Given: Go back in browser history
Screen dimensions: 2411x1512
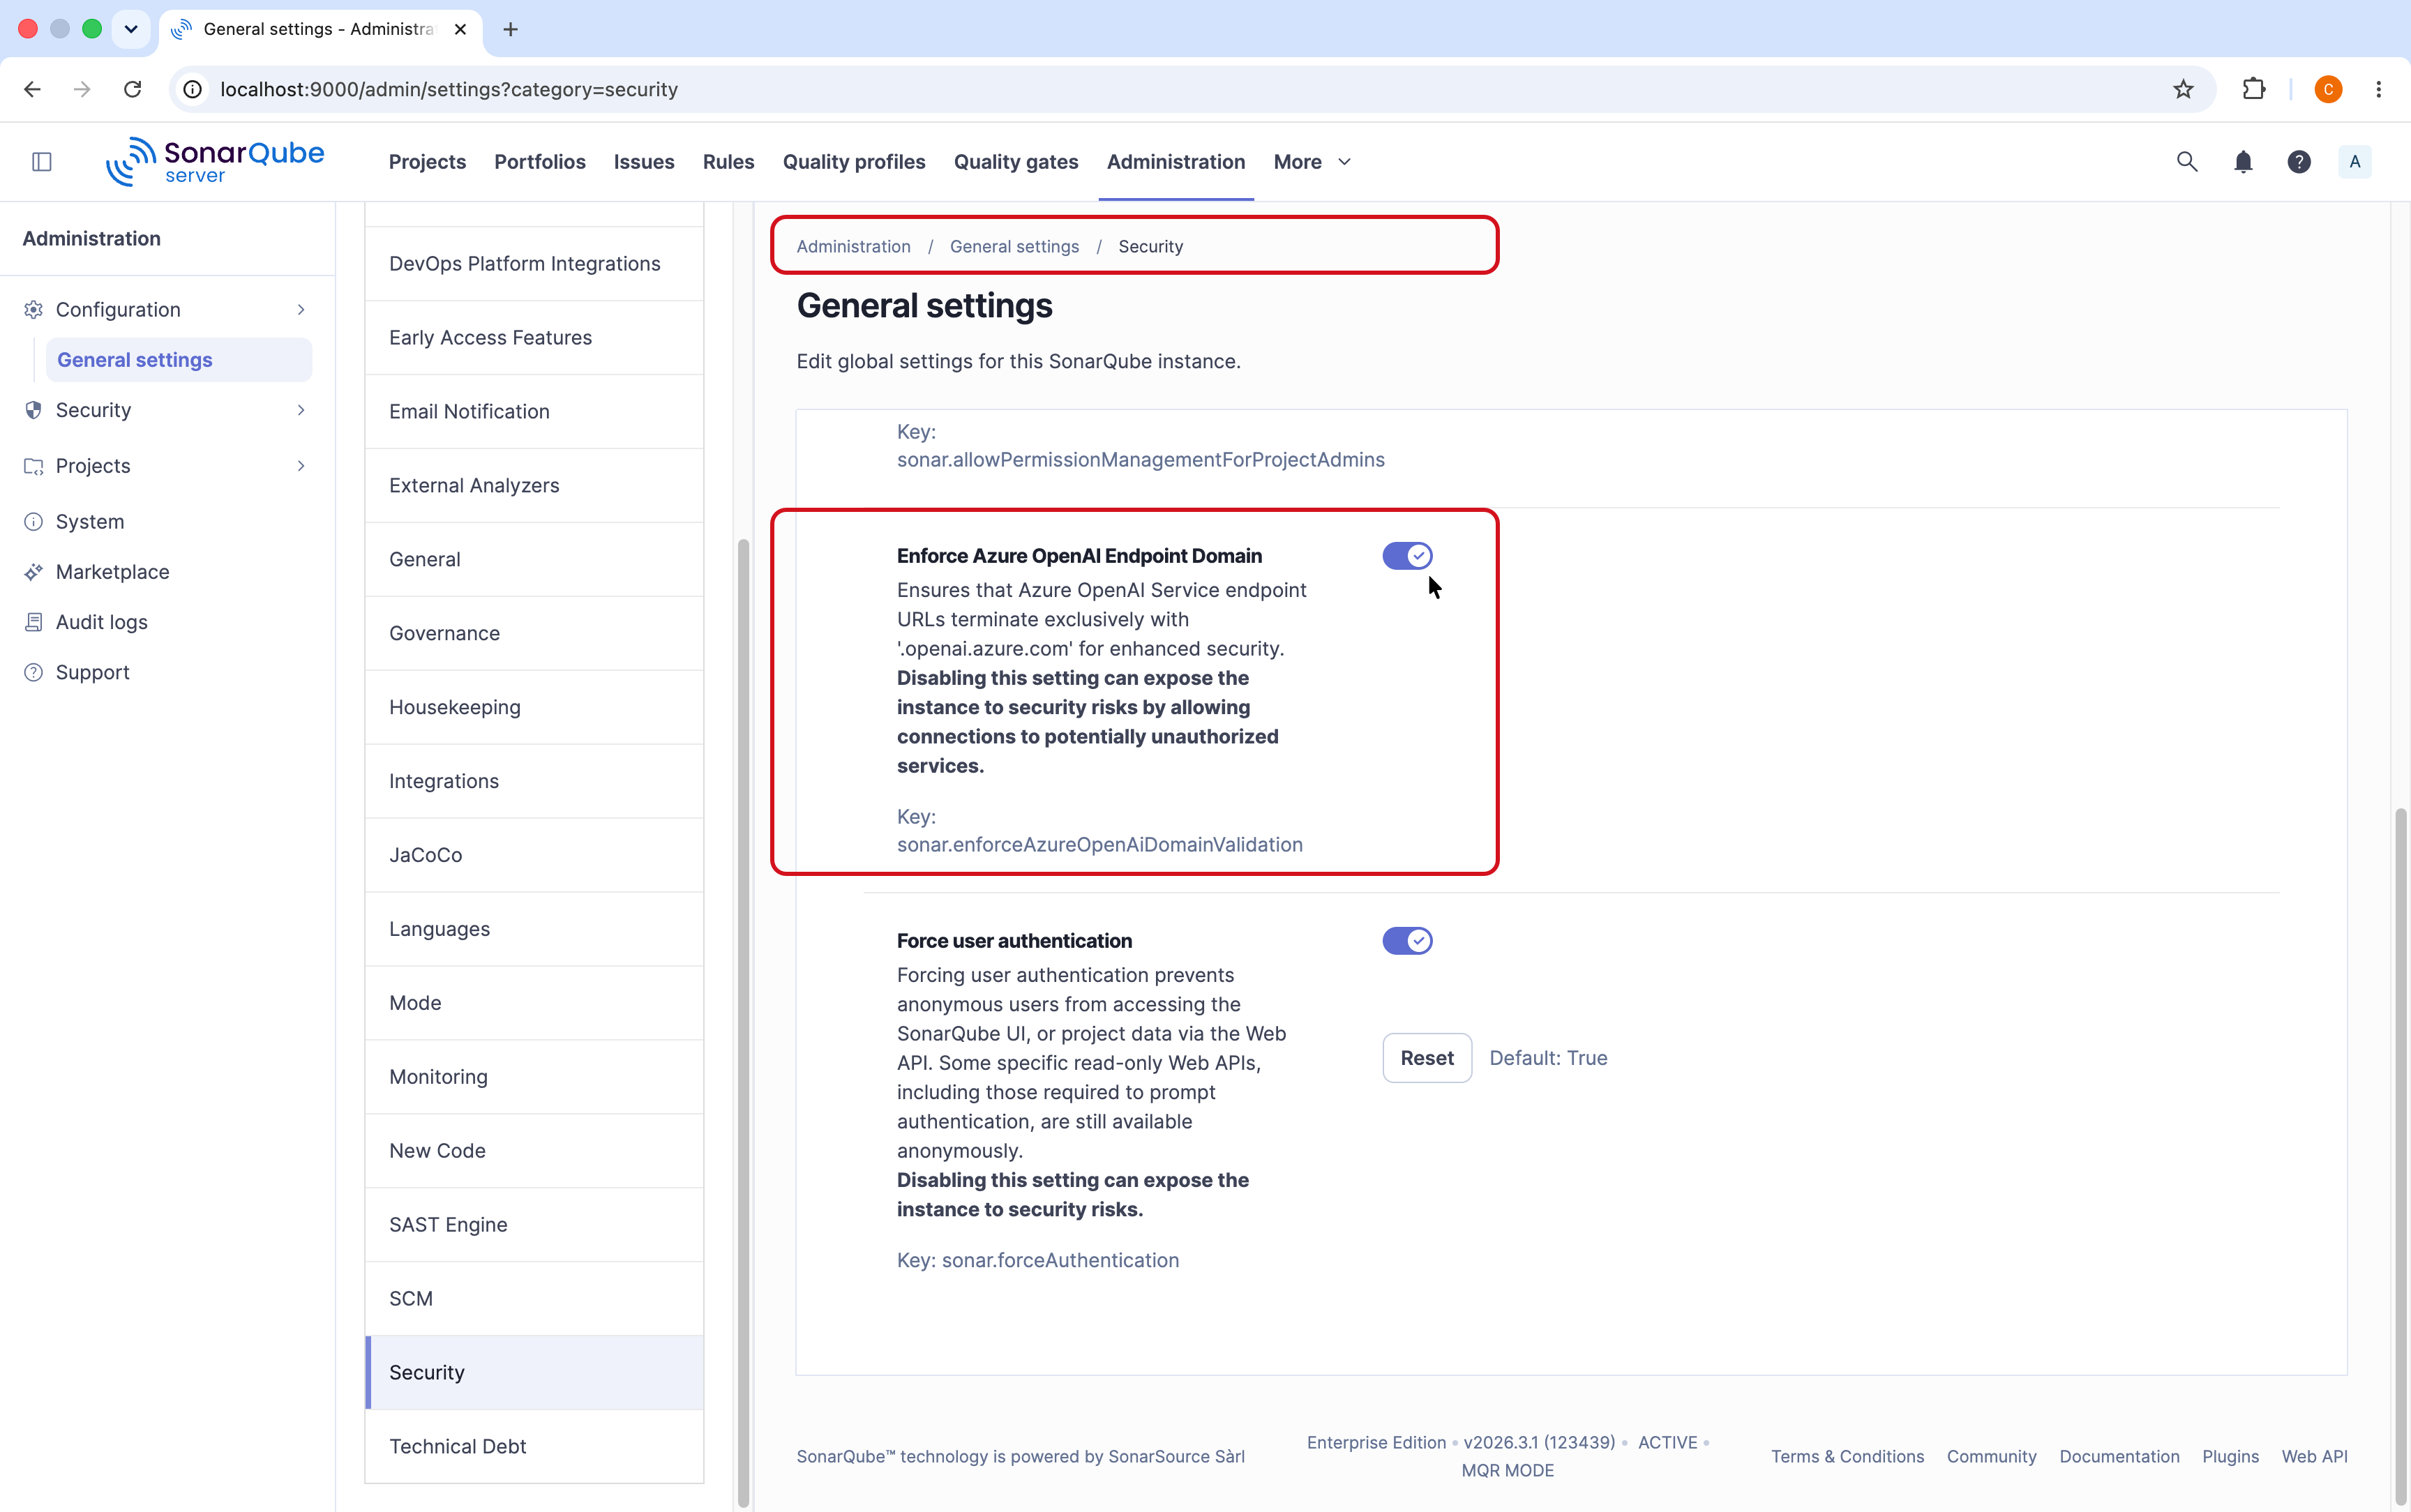Looking at the screenshot, I should point(32,89).
